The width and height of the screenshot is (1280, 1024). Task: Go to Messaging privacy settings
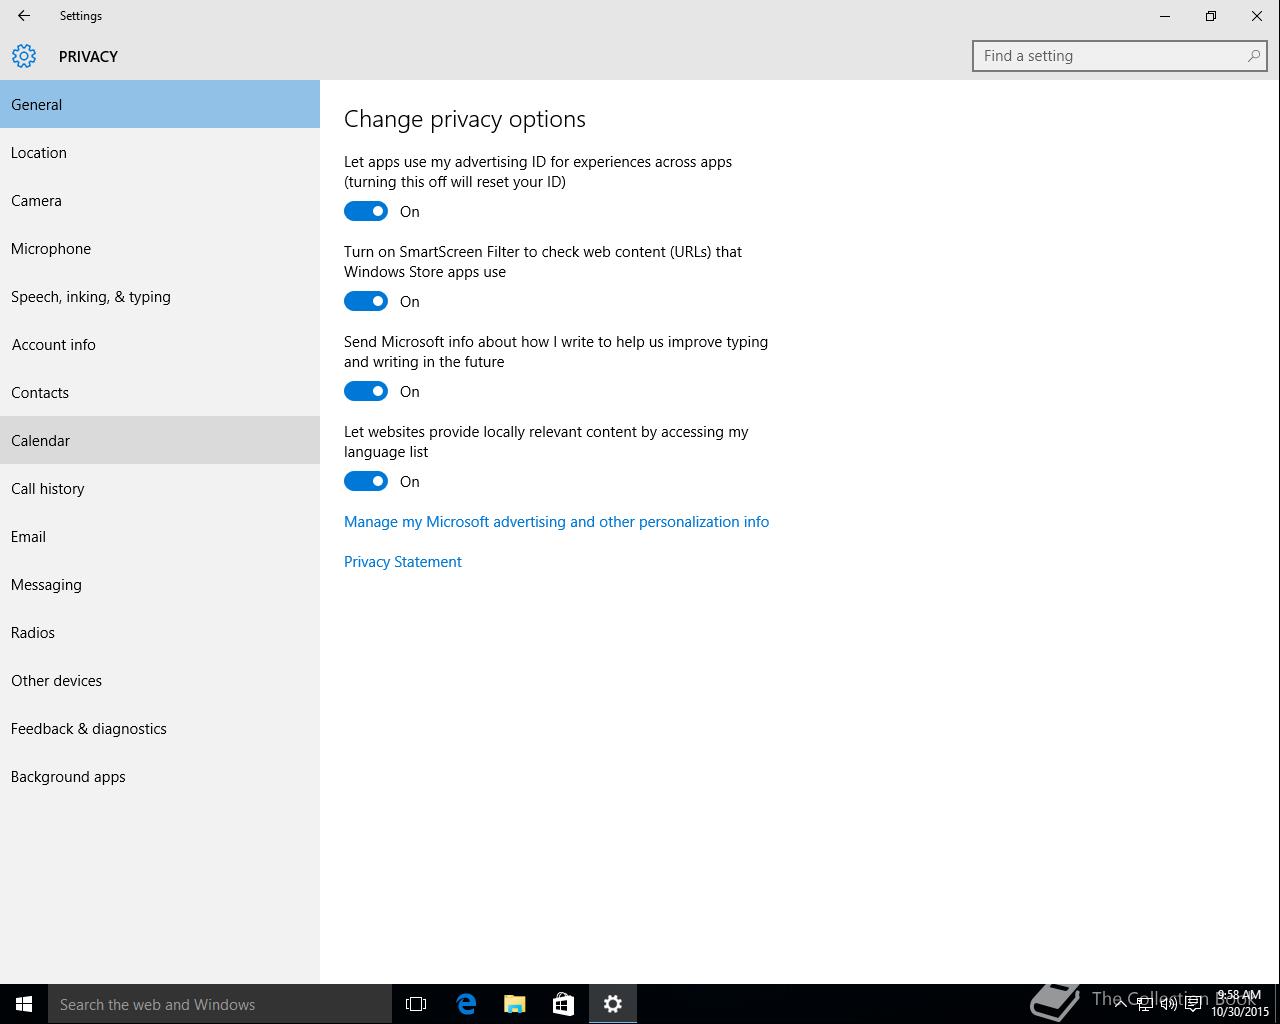coord(160,584)
